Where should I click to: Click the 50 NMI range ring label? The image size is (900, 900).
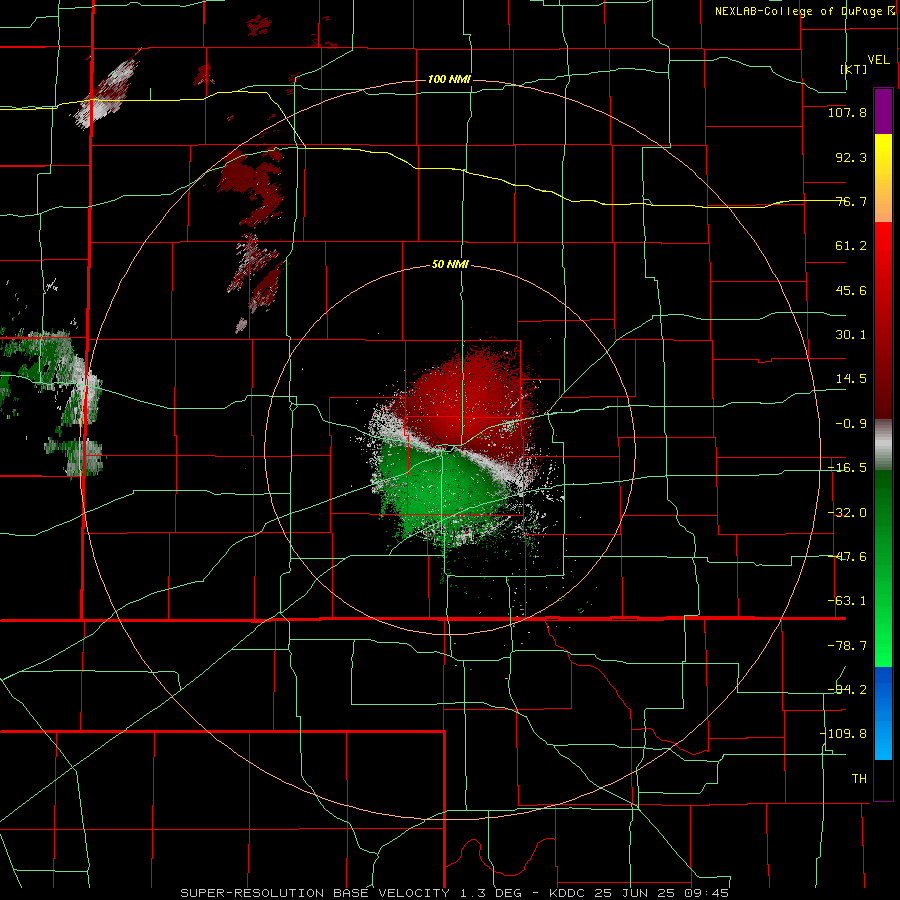[450, 265]
